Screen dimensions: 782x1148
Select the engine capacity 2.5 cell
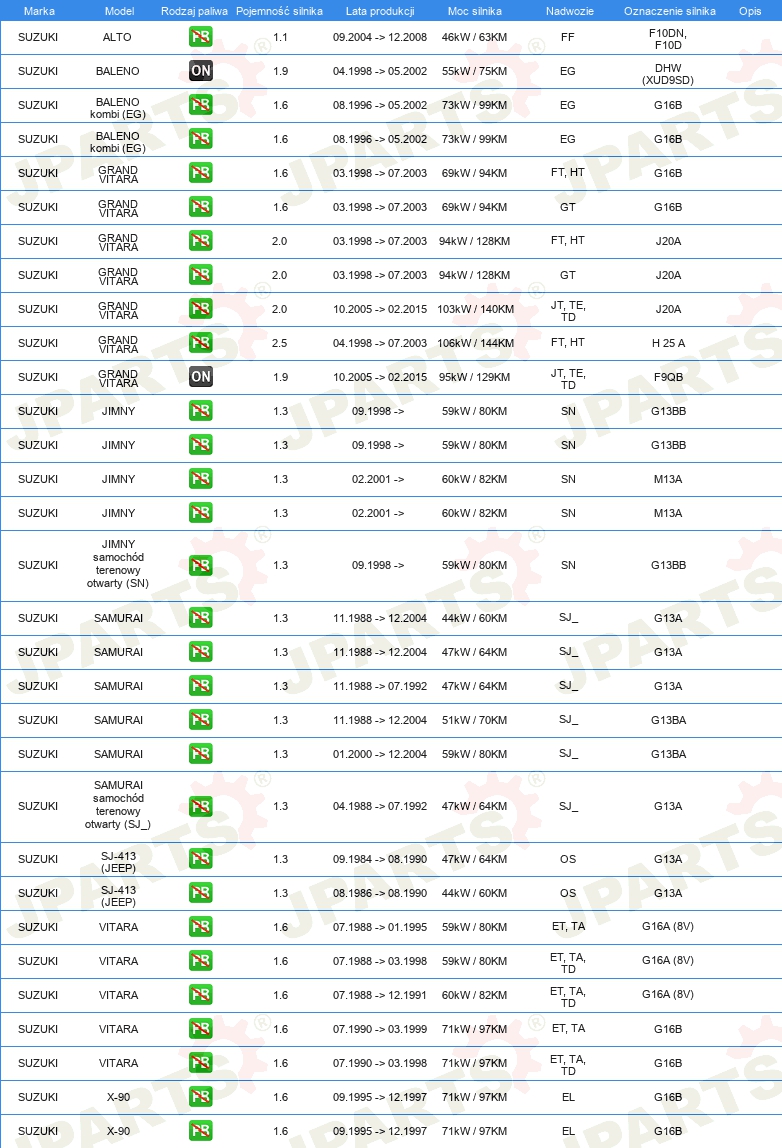click(x=280, y=343)
